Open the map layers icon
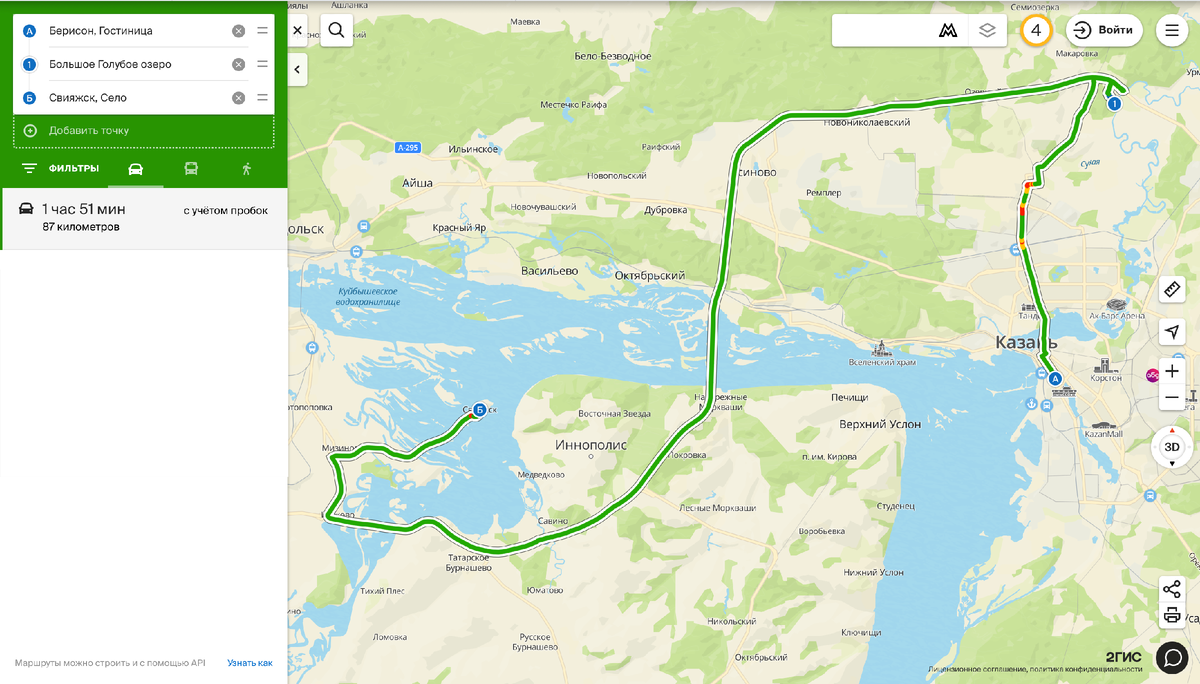The image size is (1200, 684). pos(987,30)
